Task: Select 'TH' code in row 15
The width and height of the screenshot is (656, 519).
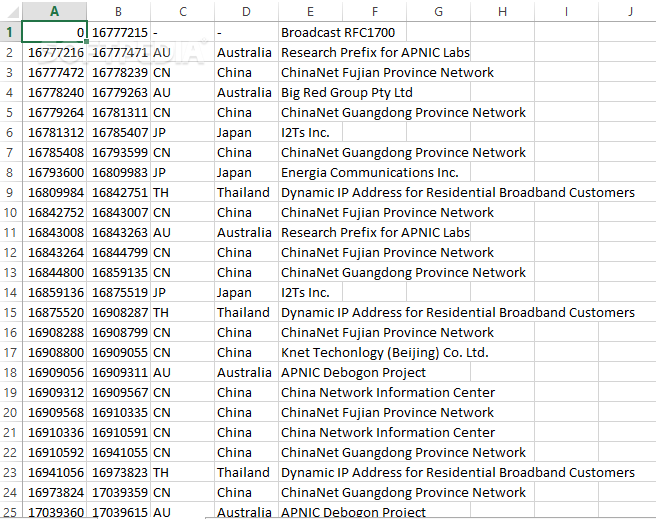Action: click(x=182, y=312)
